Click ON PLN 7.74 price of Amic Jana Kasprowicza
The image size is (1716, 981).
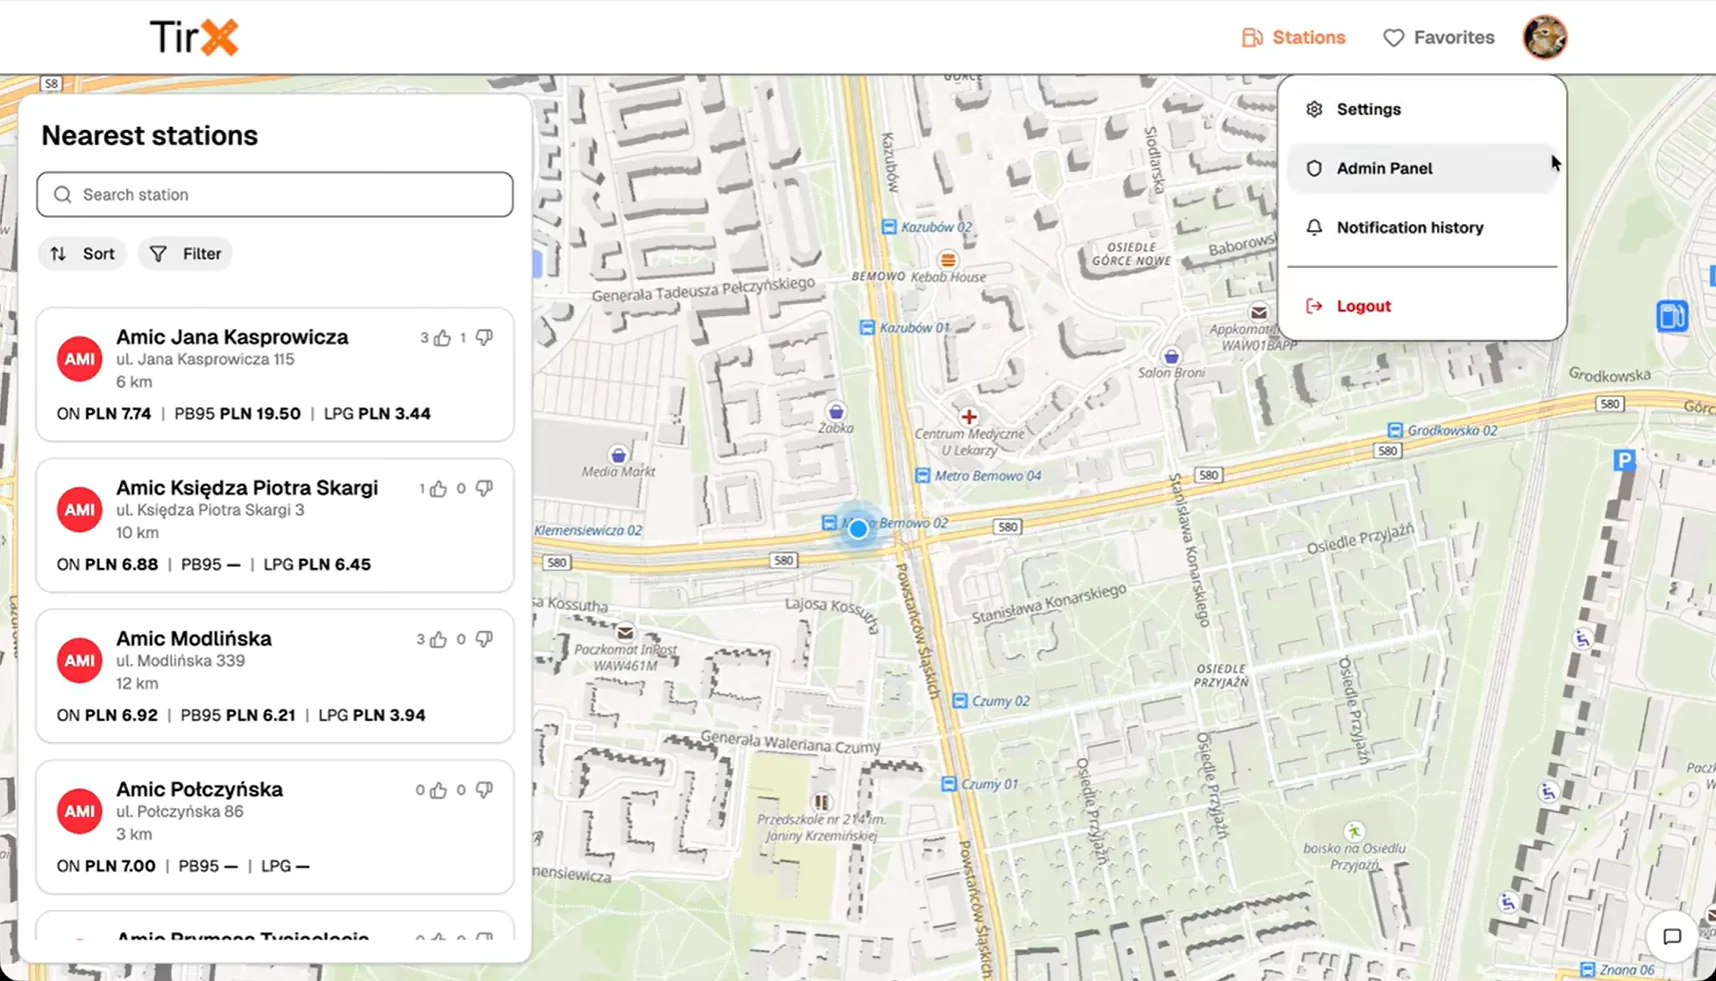click(x=104, y=414)
